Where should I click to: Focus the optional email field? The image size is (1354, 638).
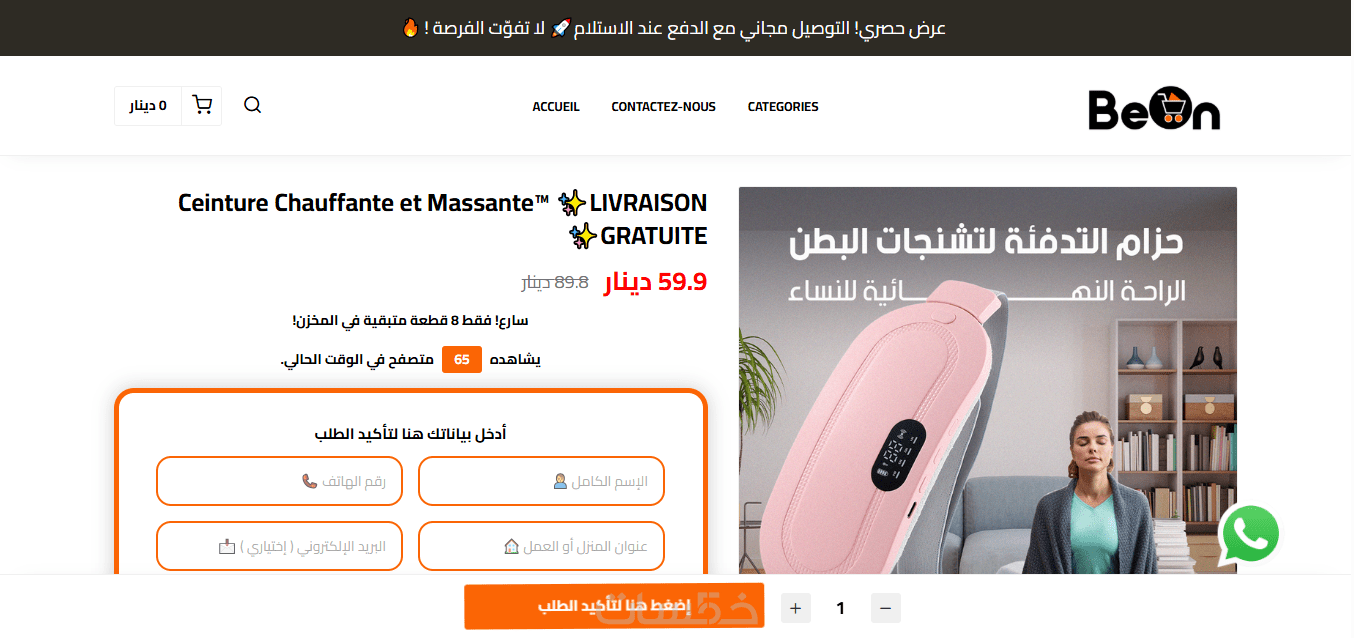(x=279, y=546)
